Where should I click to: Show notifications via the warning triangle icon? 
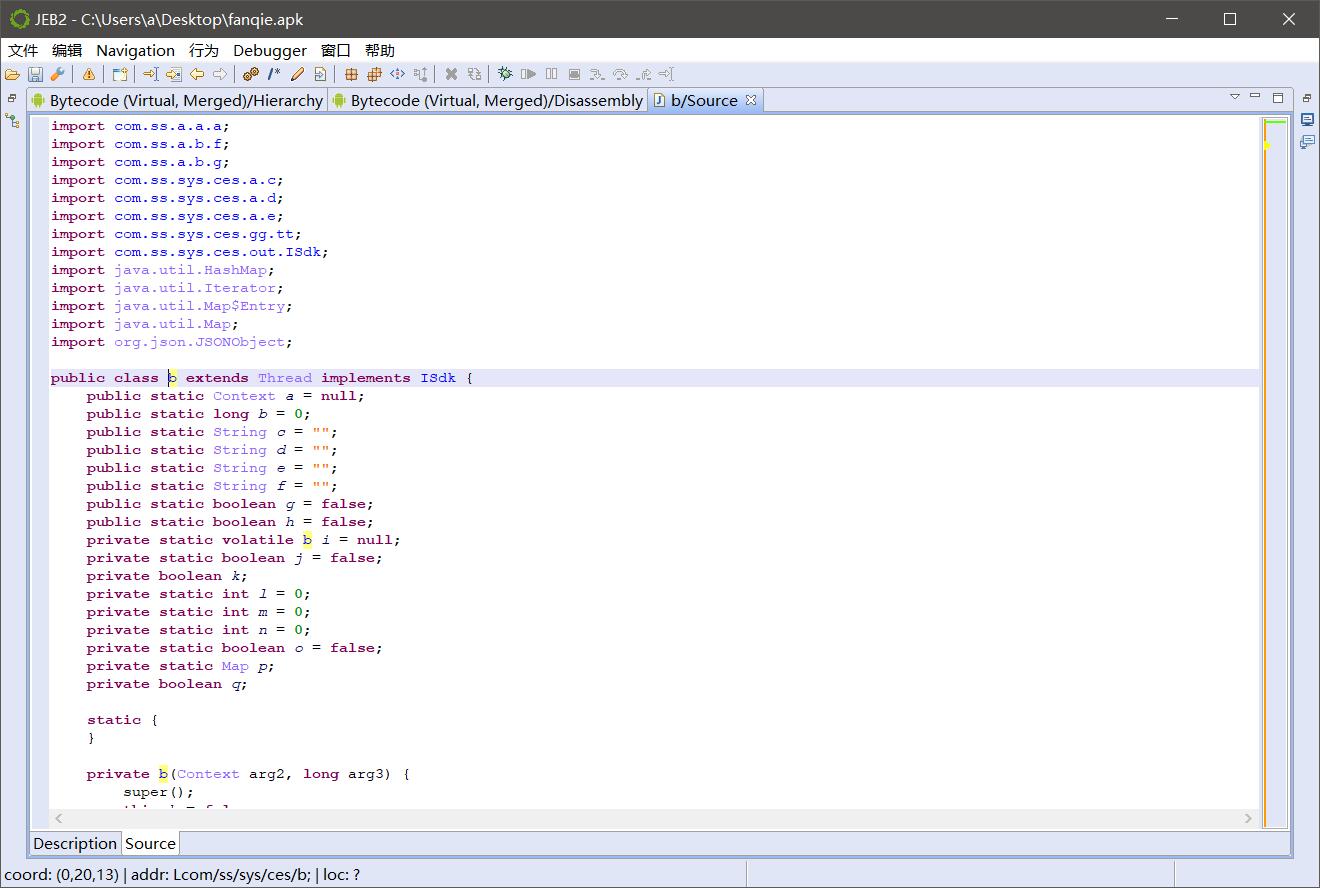[x=88, y=74]
